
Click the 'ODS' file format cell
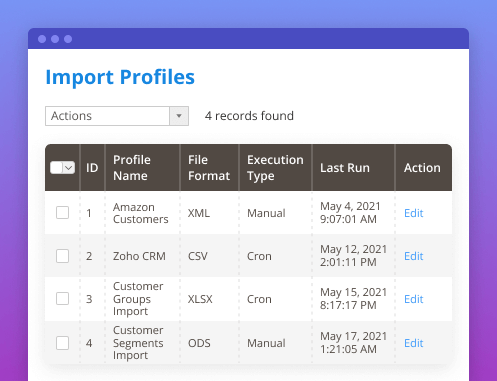199,343
